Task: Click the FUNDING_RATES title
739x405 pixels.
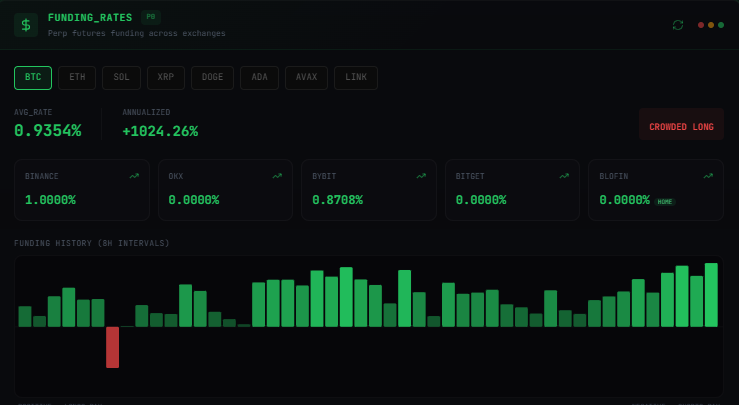Action: [x=90, y=17]
